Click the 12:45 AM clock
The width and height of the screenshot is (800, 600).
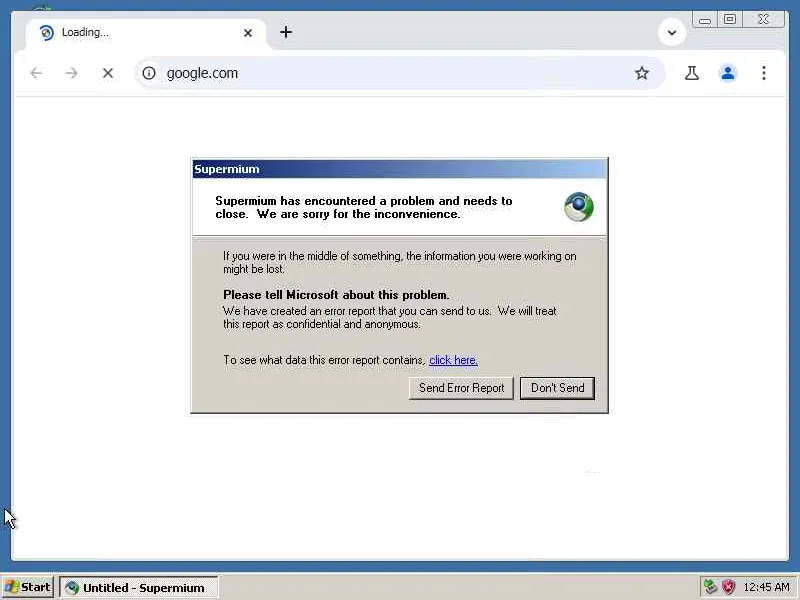click(x=766, y=587)
